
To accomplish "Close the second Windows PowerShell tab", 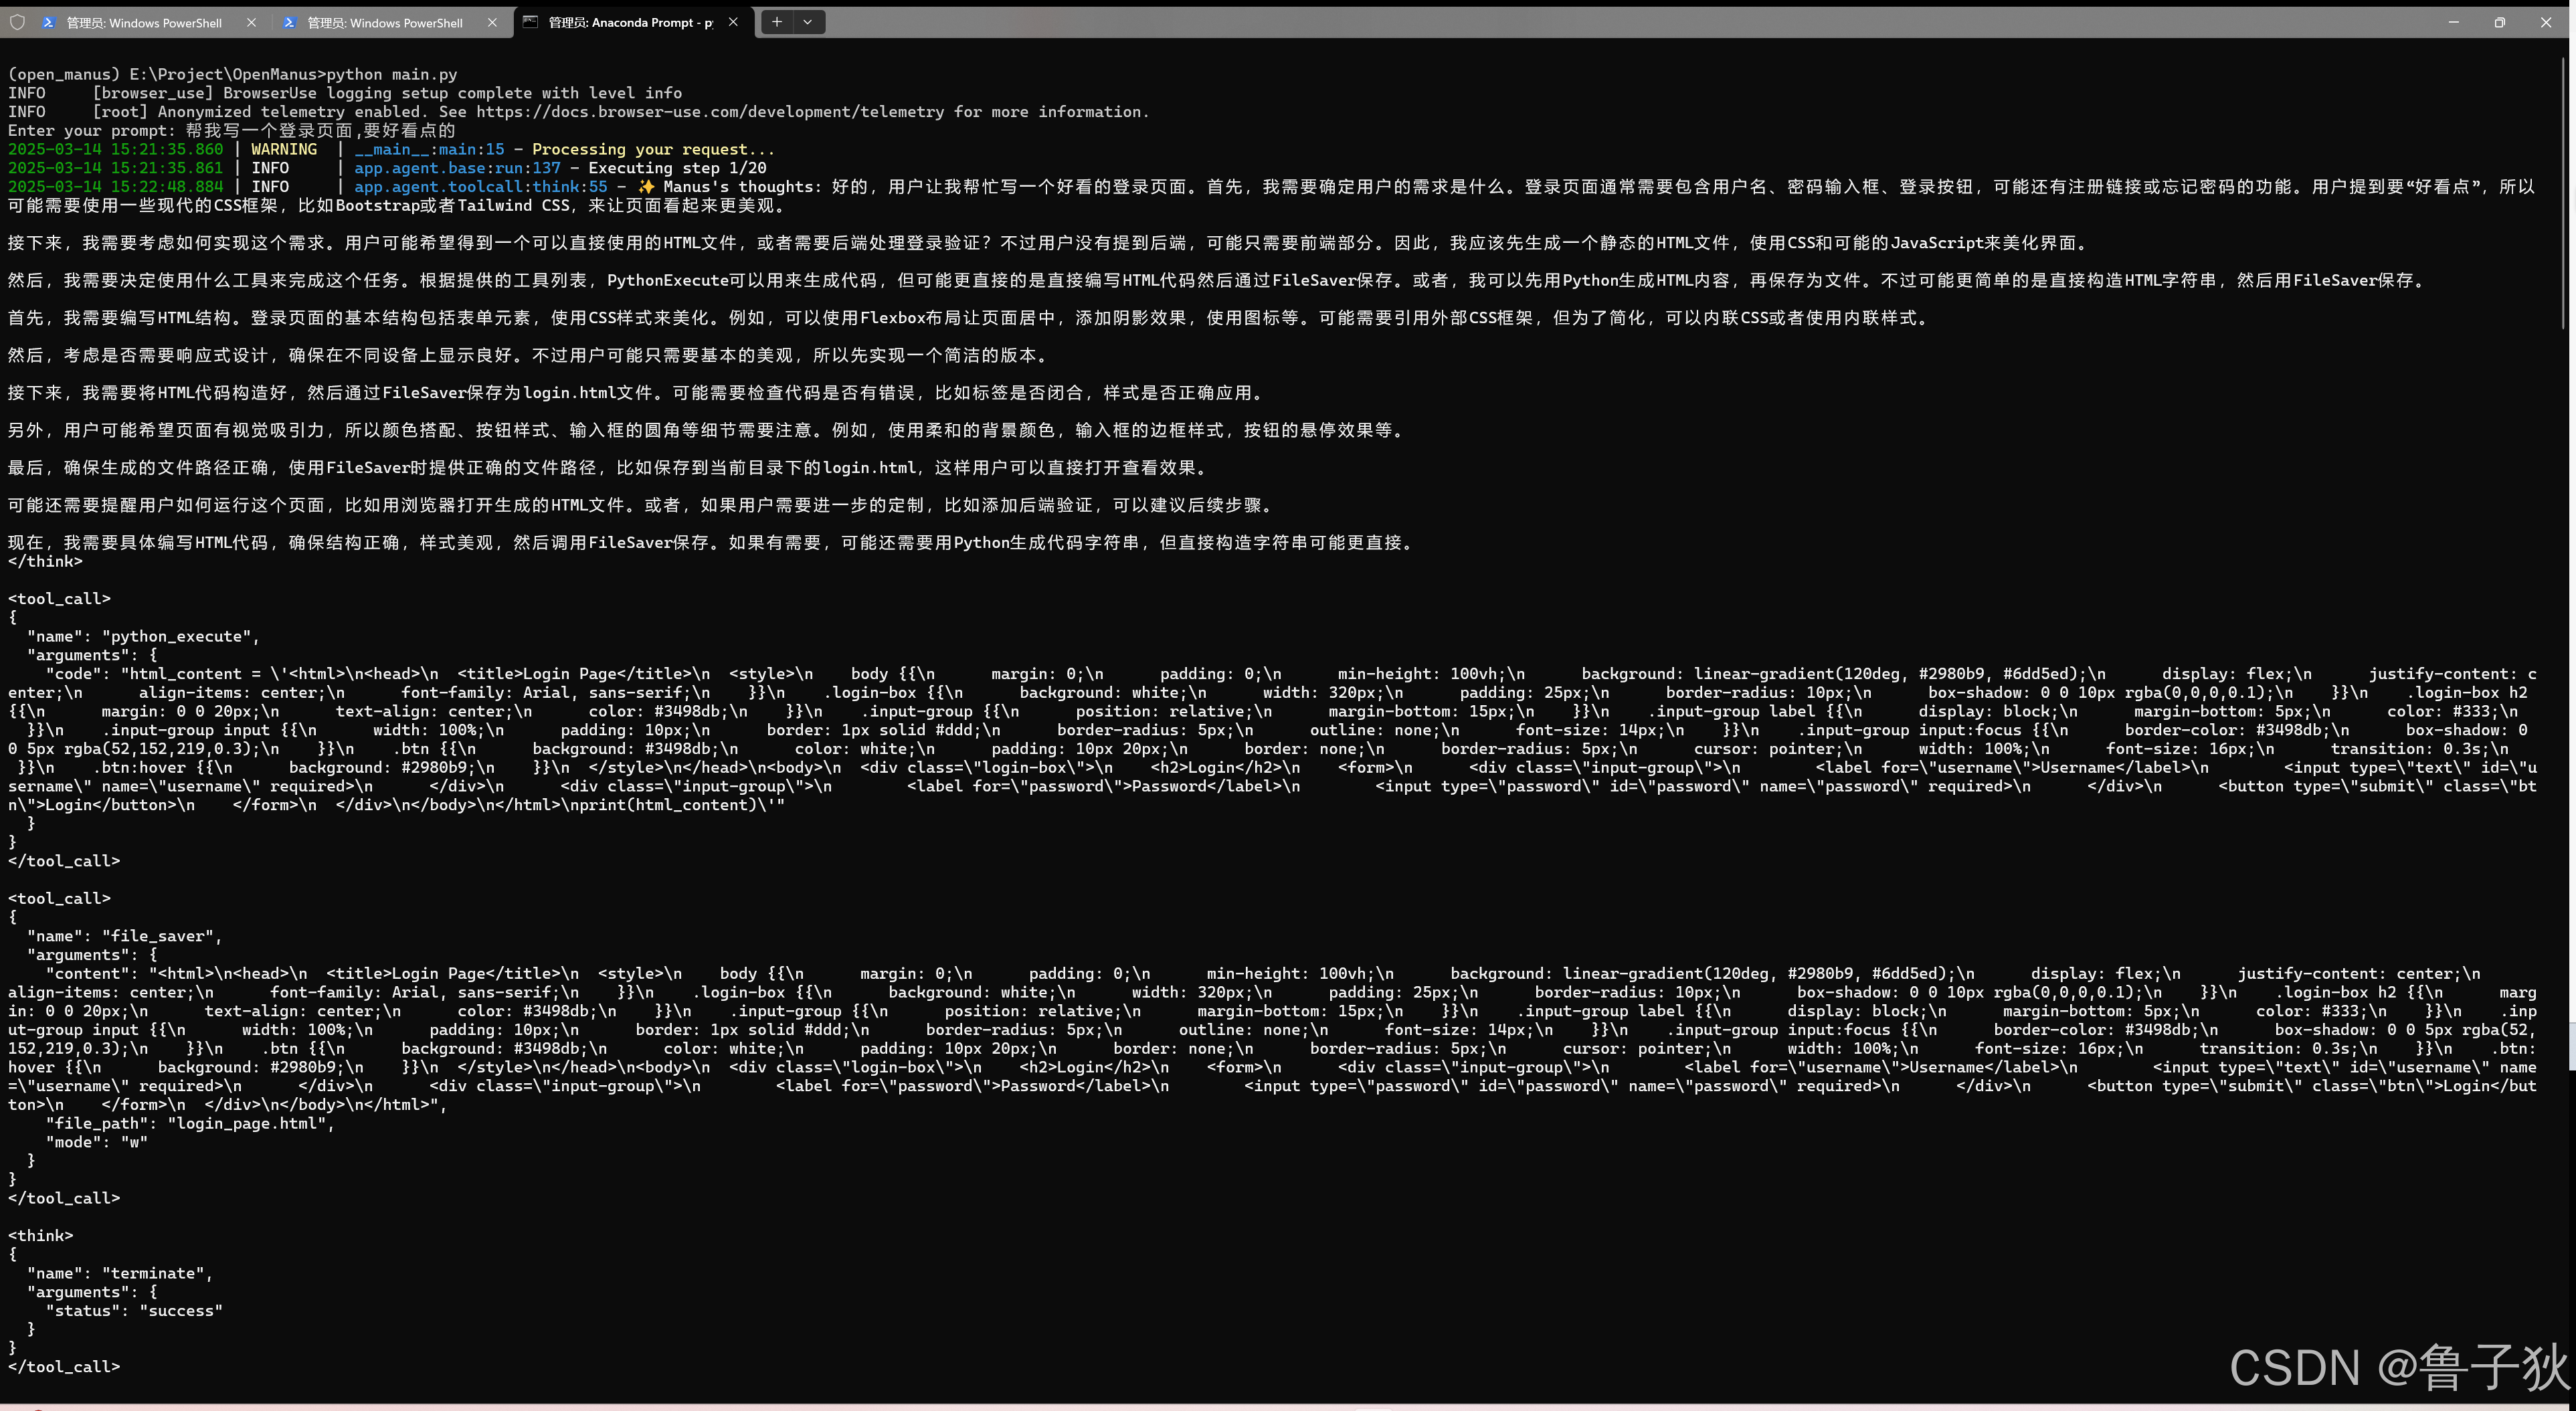I will pyautogui.click(x=492, y=22).
